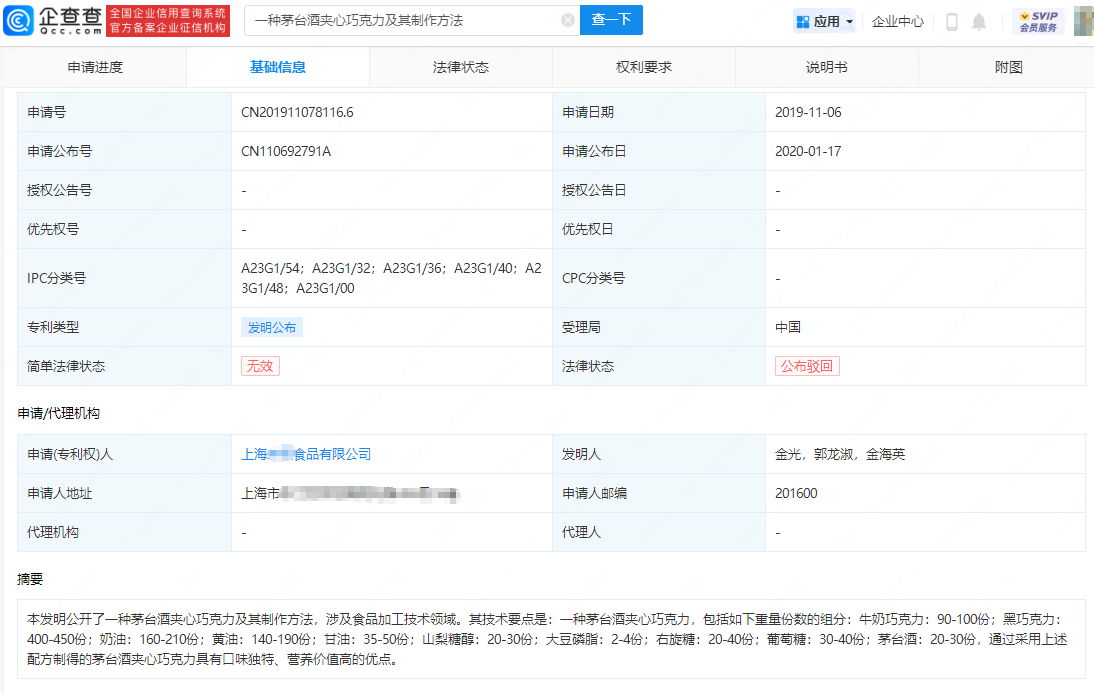This screenshot has width=1094, height=693.
Task: Open the mobile phone icon
Action: point(951,21)
